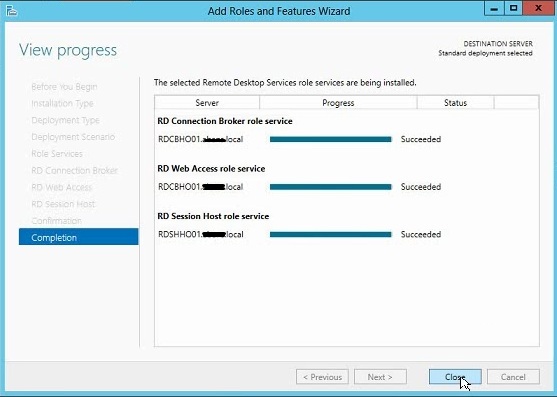Select the Before You Begin step
This screenshot has width=557, height=397.
pyautogui.click(x=64, y=87)
